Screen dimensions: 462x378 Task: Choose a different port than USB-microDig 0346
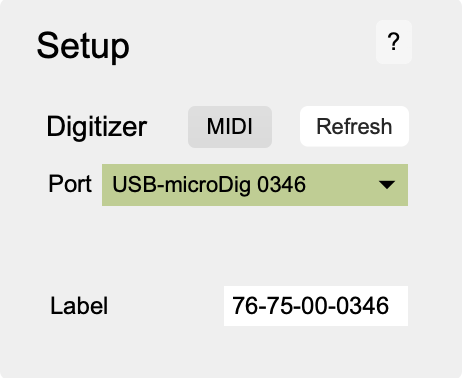pyautogui.click(x=255, y=185)
